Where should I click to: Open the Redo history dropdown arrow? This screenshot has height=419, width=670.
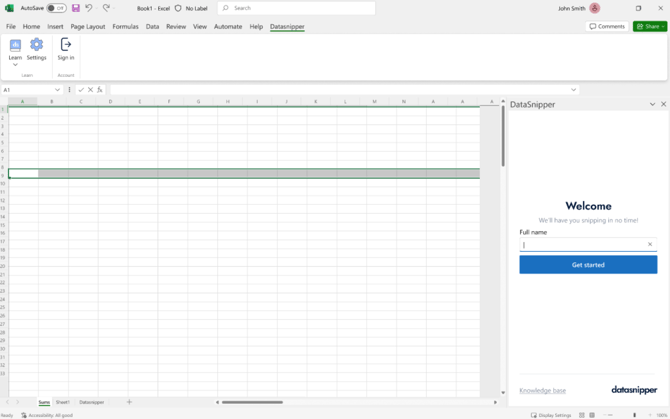[x=114, y=8]
